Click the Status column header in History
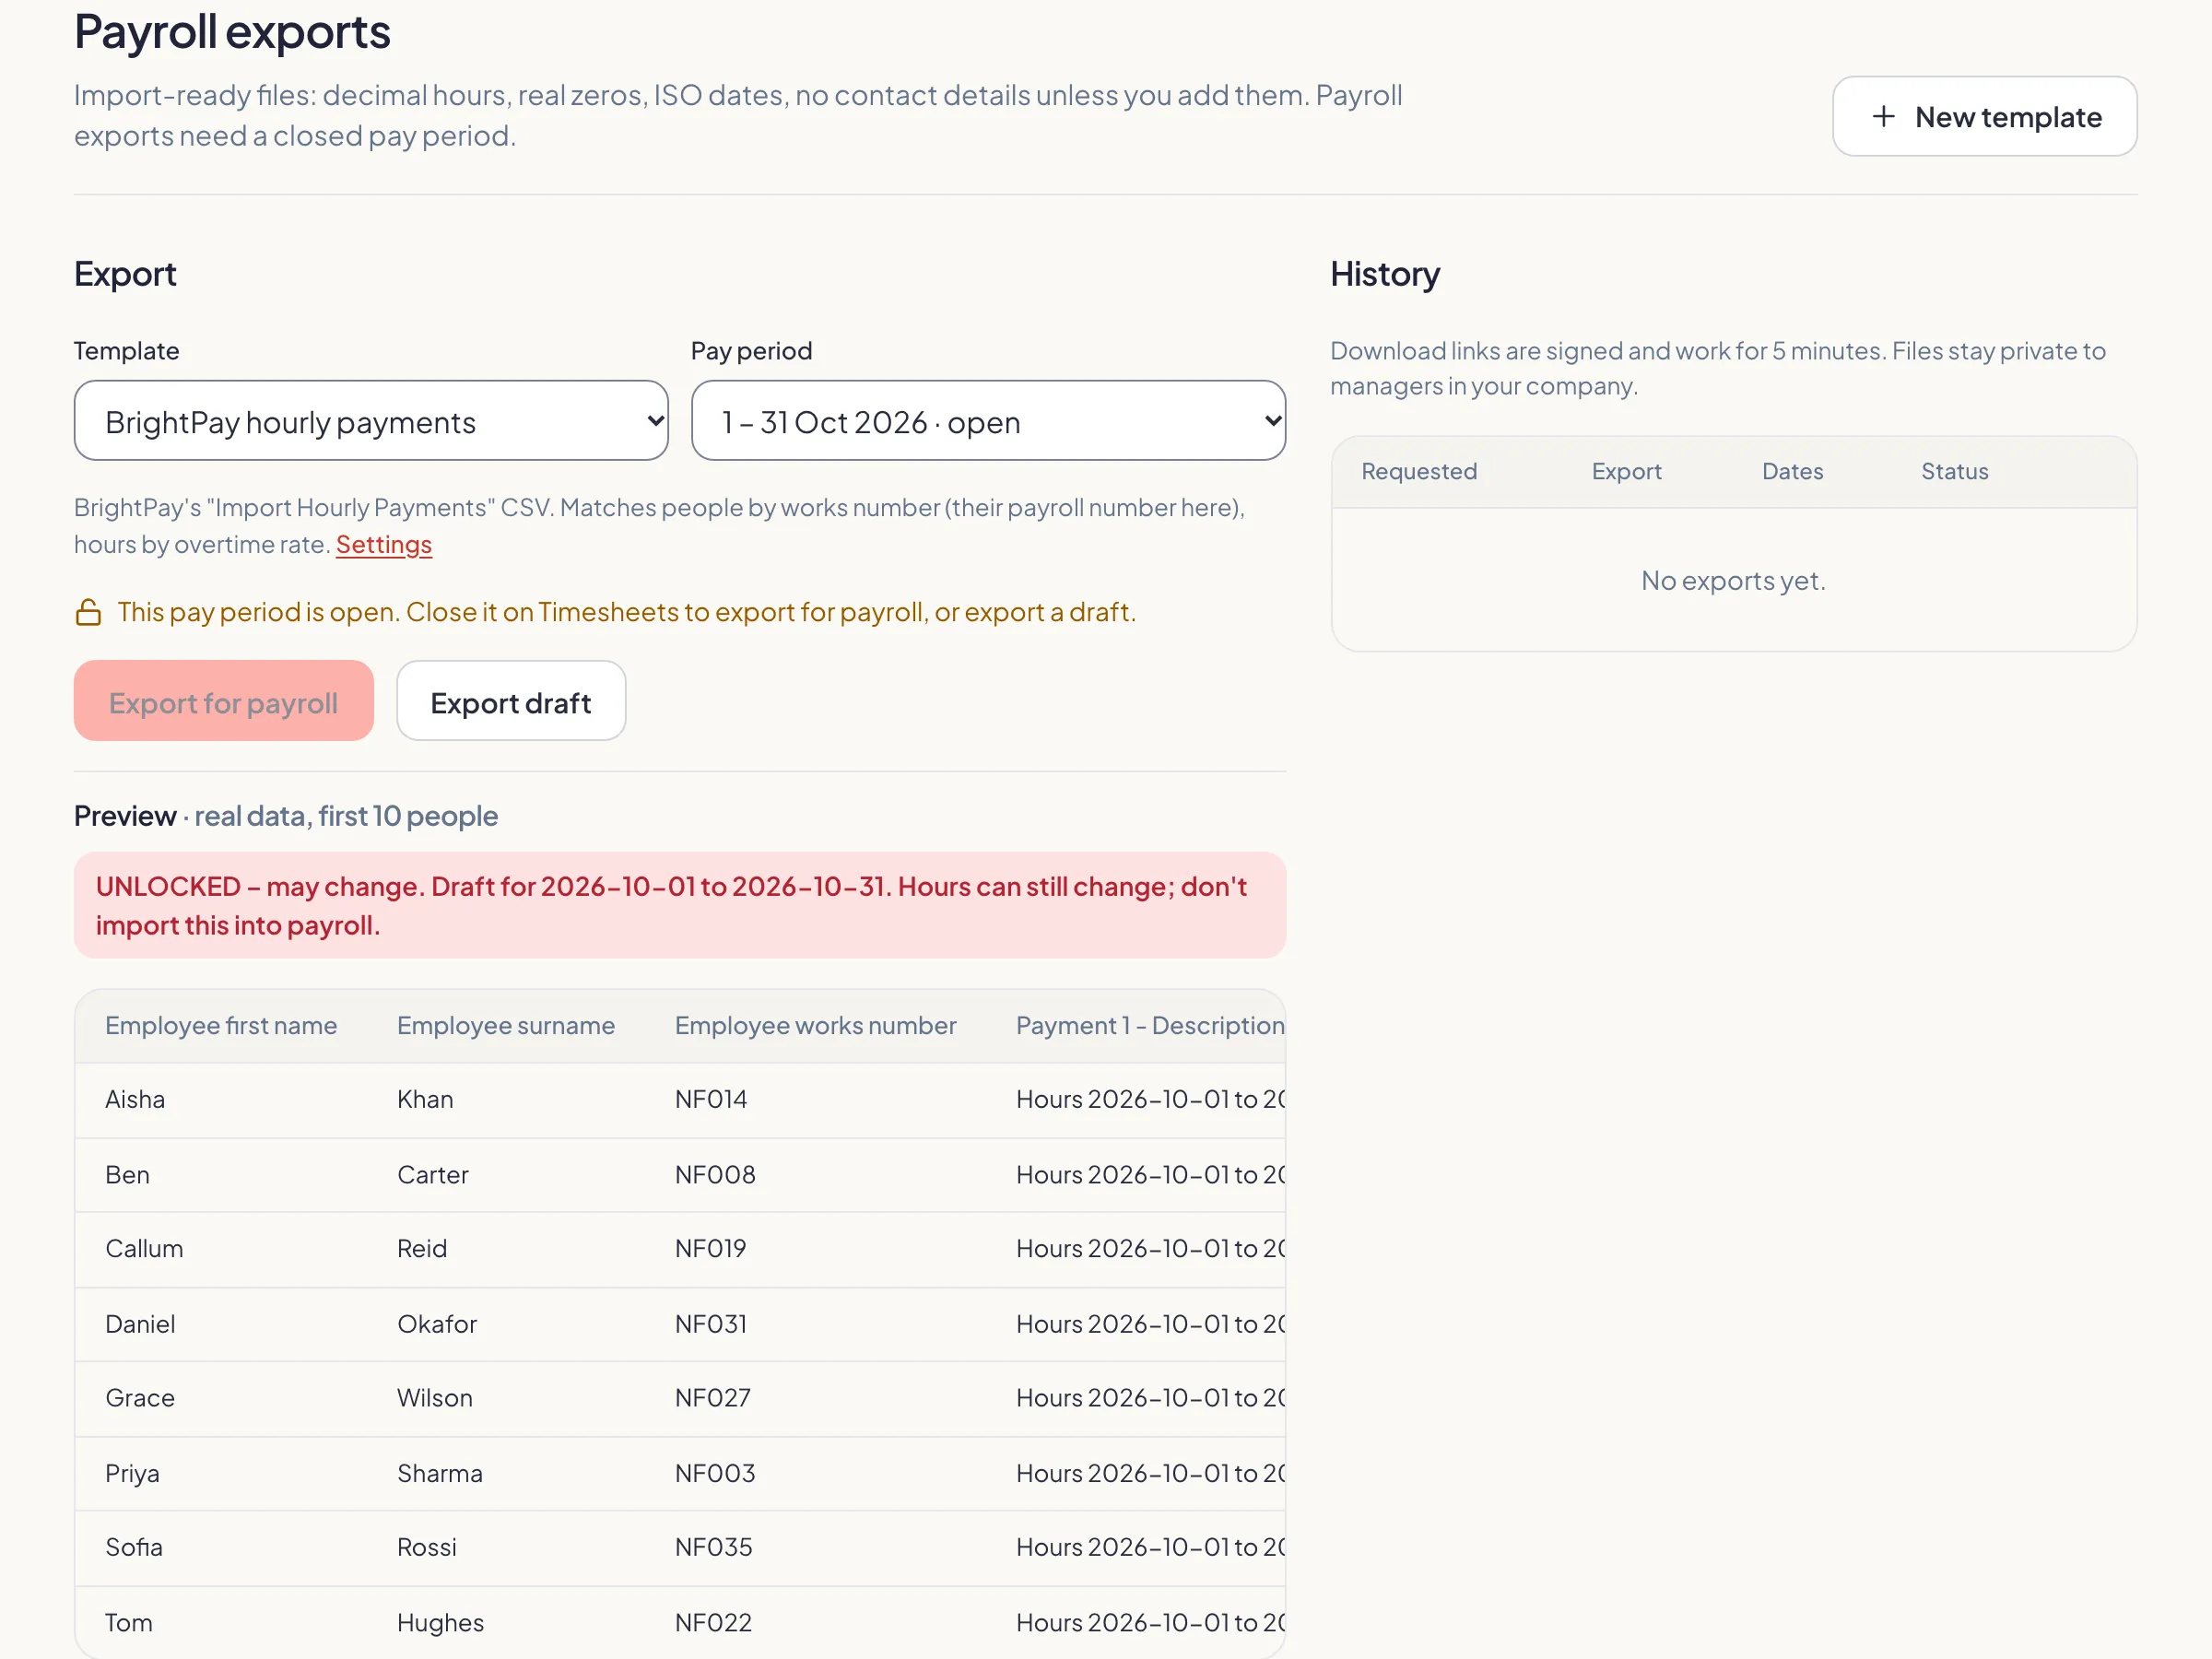 coord(1954,471)
